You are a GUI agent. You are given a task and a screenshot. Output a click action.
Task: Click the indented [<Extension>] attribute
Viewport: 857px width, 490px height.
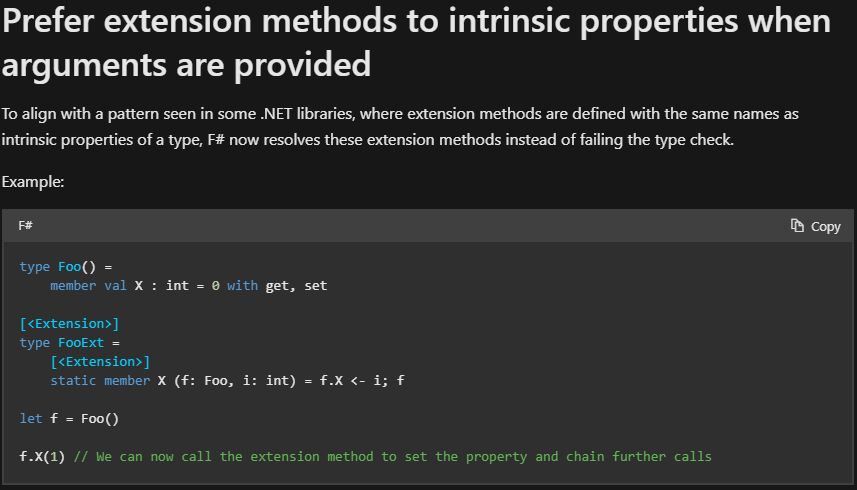click(x=100, y=362)
